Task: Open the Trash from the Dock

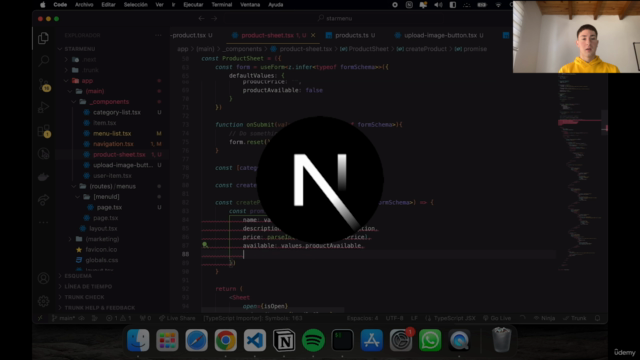Action: point(502,340)
